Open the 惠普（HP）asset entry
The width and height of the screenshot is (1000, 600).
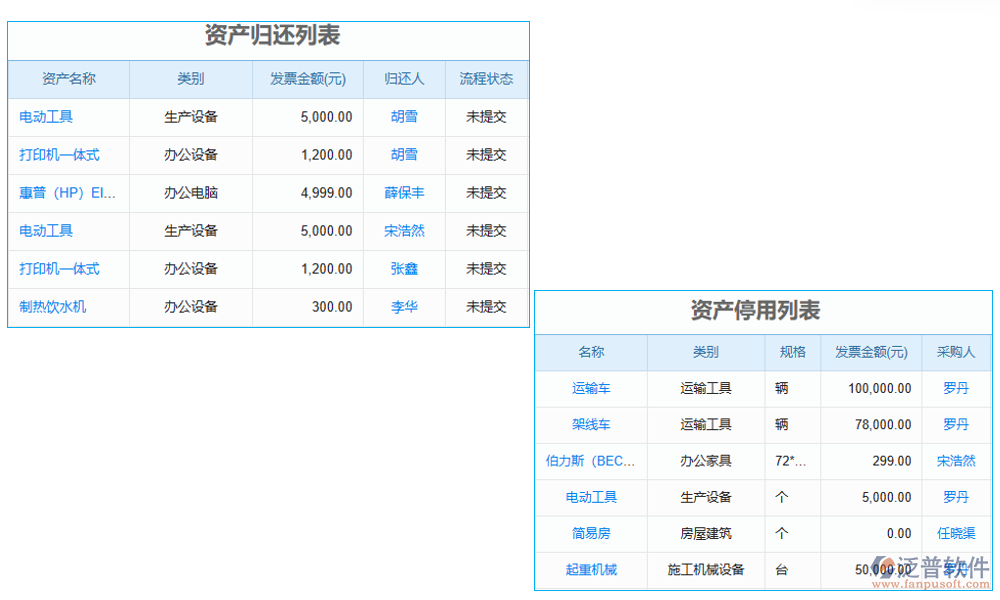(x=67, y=193)
